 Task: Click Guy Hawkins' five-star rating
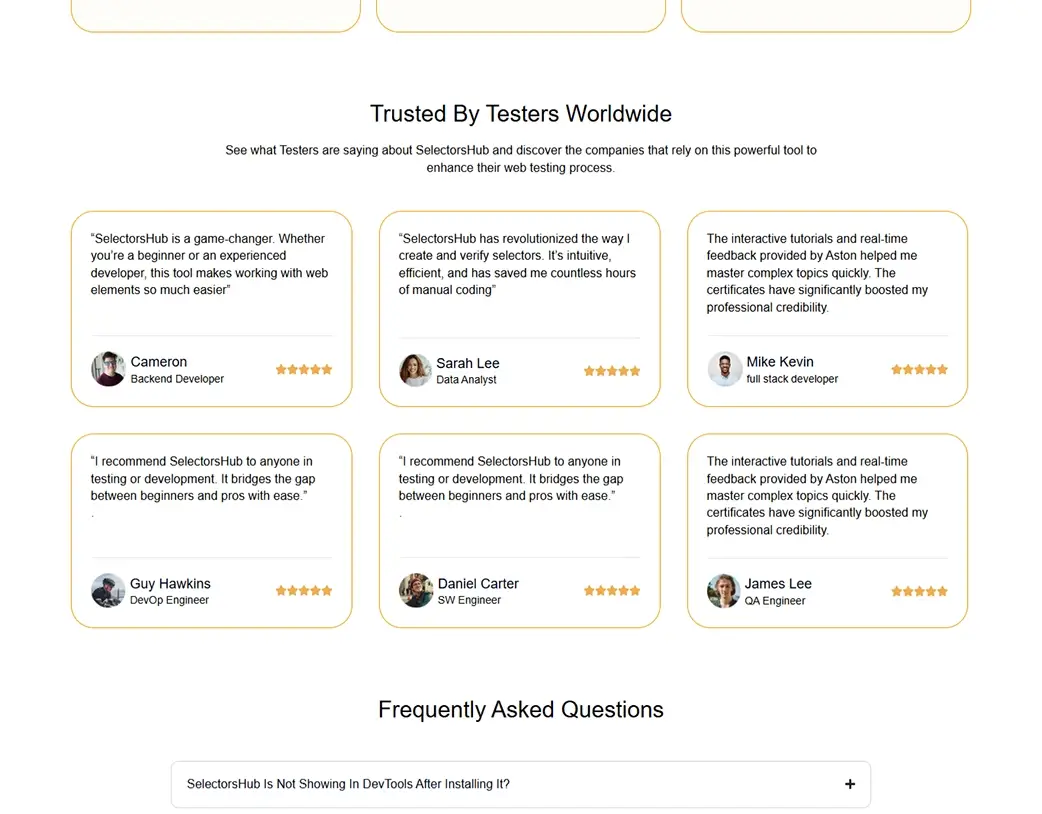[x=304, y=590]
